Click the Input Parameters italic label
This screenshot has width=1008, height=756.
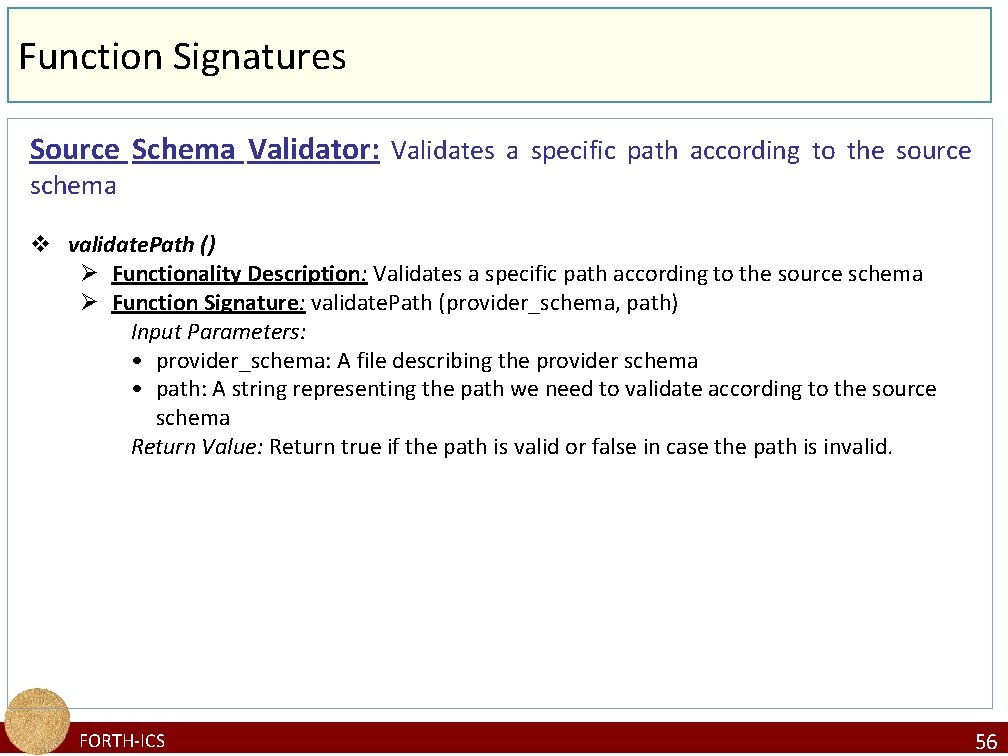pos(219,332)
